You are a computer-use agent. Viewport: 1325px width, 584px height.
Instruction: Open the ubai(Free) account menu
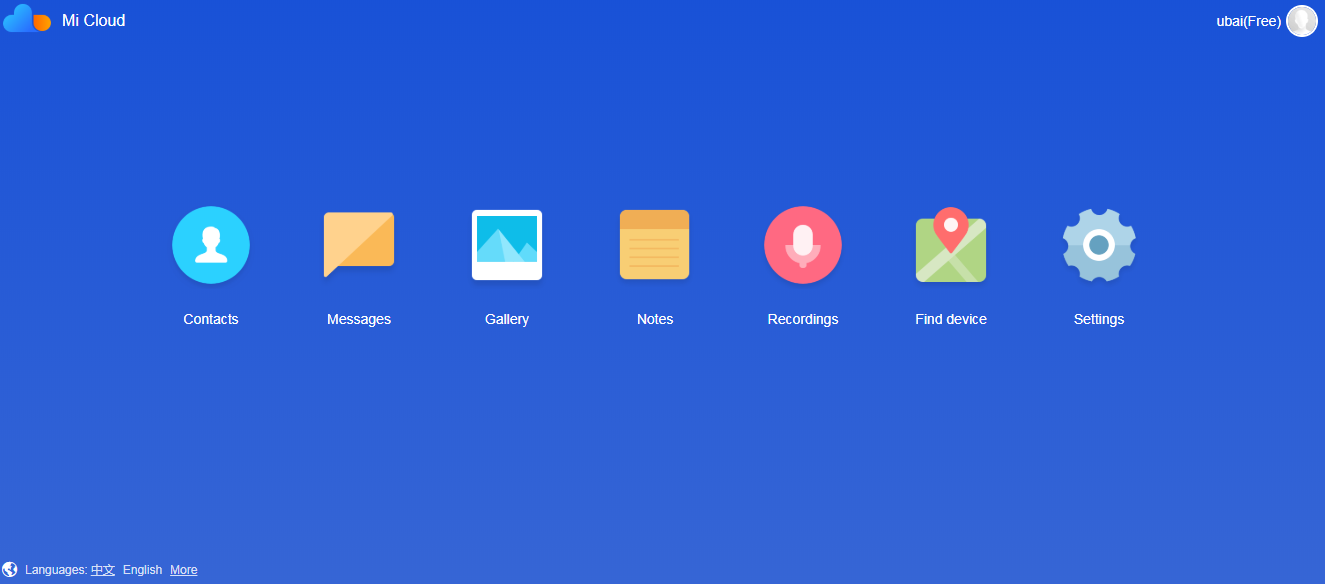pos(1248,21)
